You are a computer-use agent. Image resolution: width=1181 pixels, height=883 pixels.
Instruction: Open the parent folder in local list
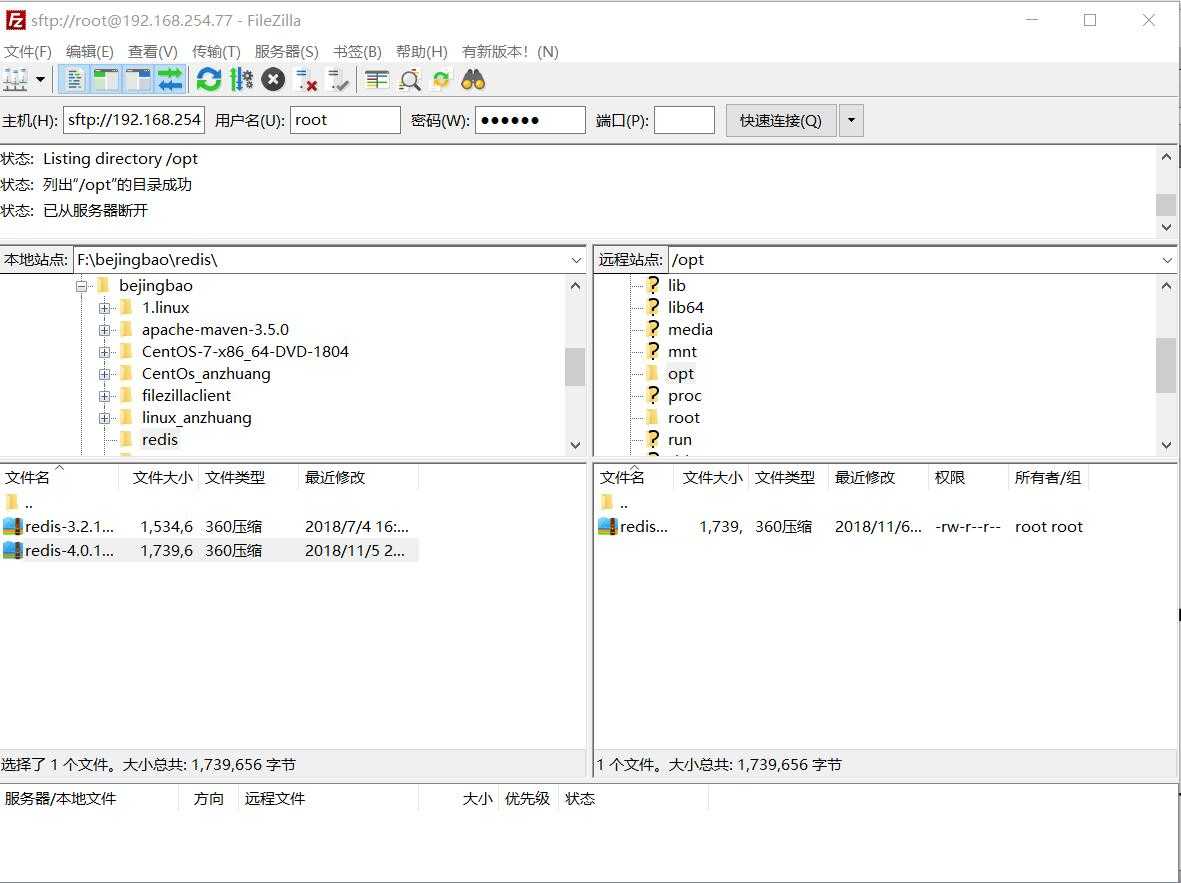tap(20, 503)
